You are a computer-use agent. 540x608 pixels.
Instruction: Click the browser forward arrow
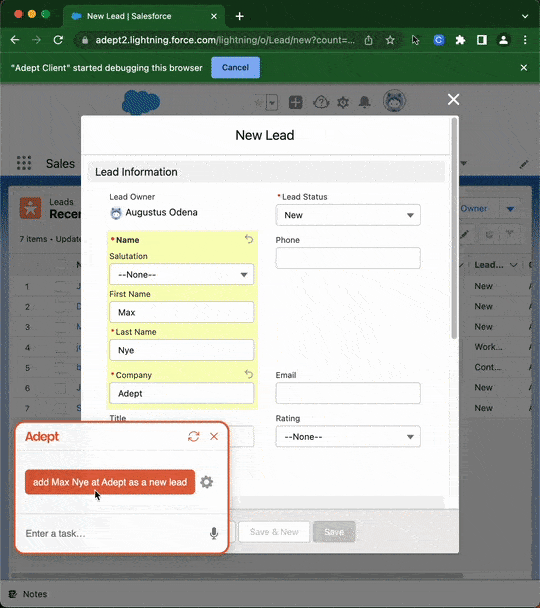[x=36, y=40]
